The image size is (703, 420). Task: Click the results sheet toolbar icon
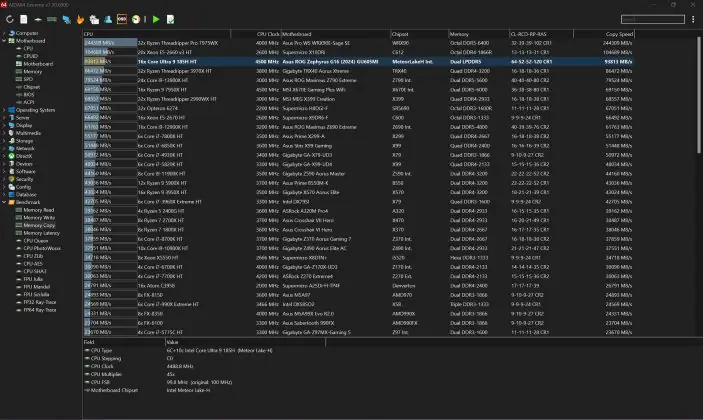[170, 19]
